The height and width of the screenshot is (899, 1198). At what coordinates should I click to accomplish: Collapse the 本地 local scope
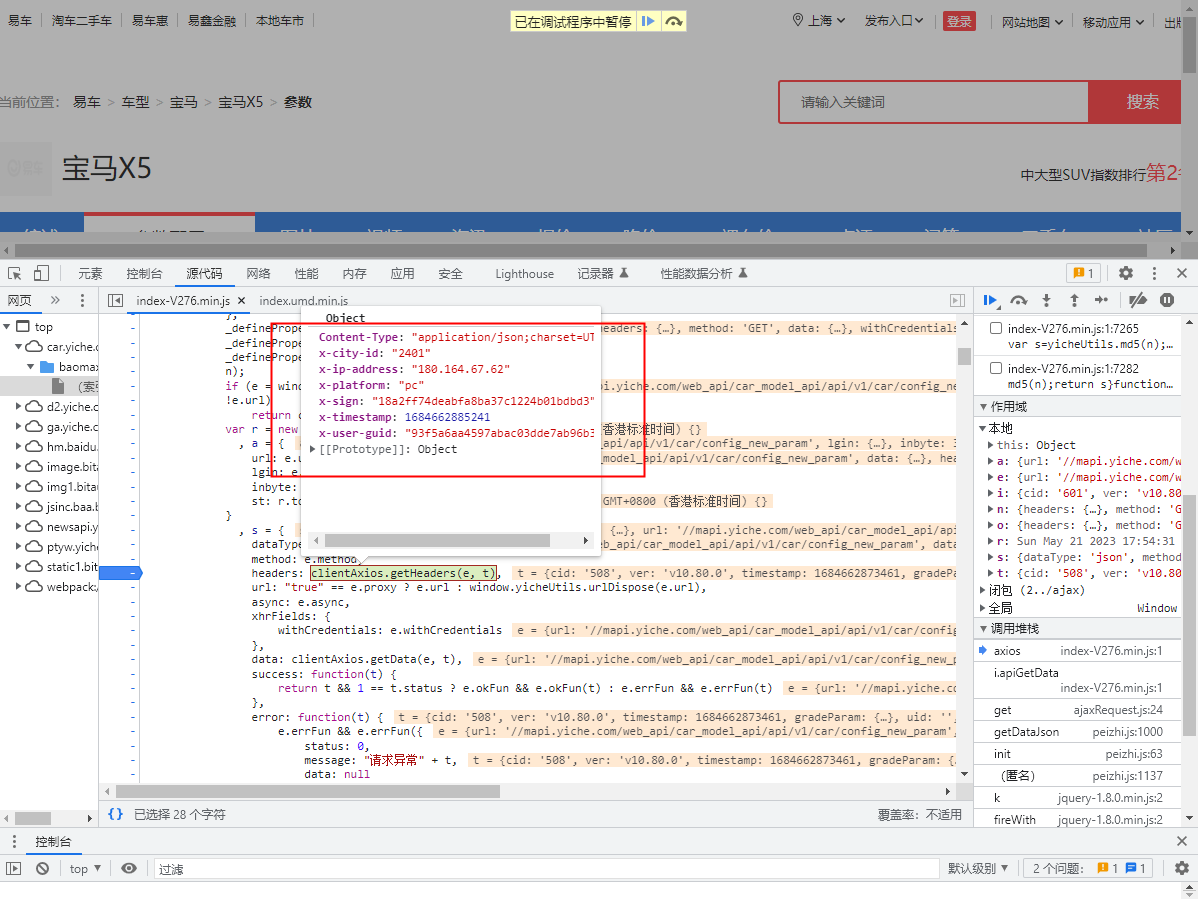(983, 428)
